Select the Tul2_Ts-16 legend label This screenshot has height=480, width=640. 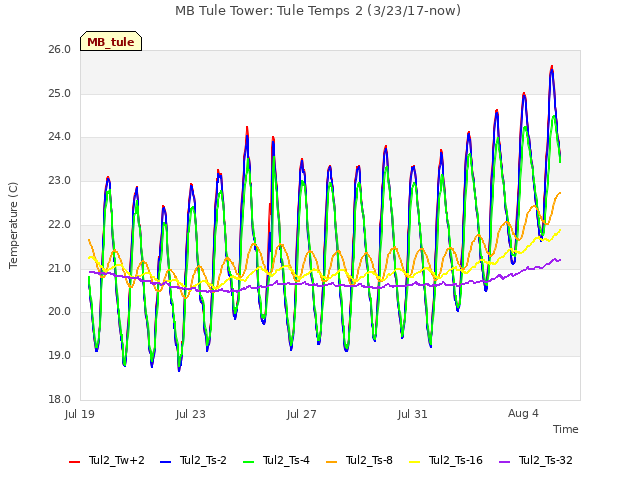click(456, 460)
